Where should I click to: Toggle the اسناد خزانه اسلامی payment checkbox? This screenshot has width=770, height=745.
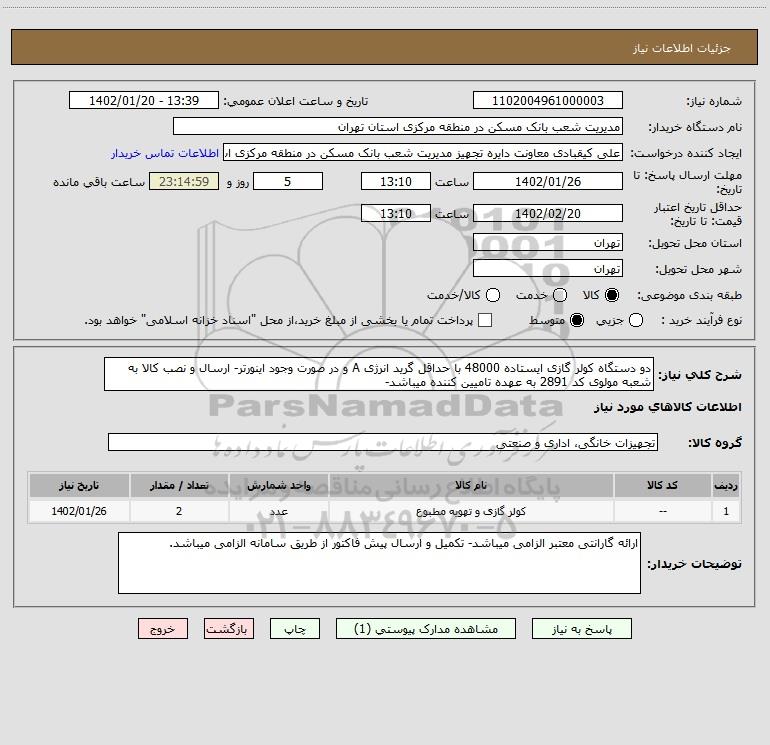click(485, 321)
